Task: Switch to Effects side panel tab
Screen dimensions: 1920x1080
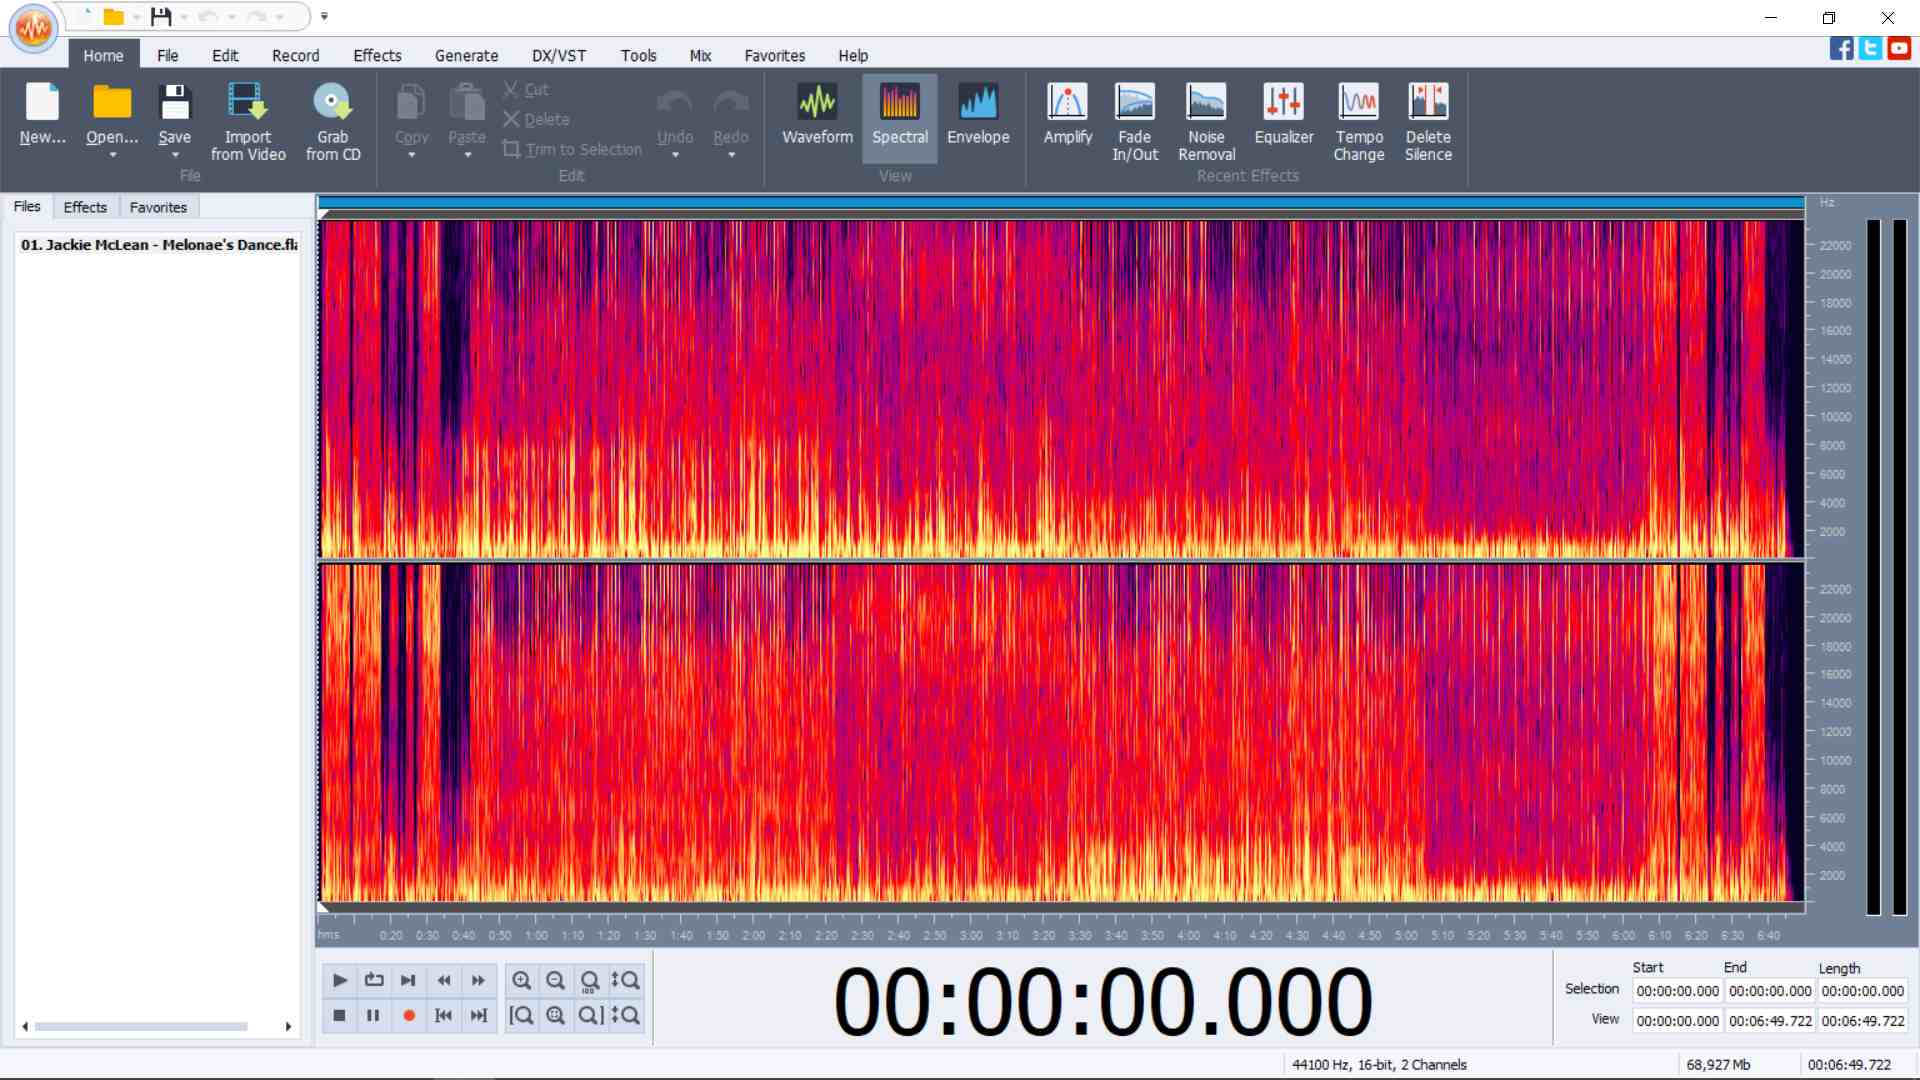Action: [x=85, y=207]
